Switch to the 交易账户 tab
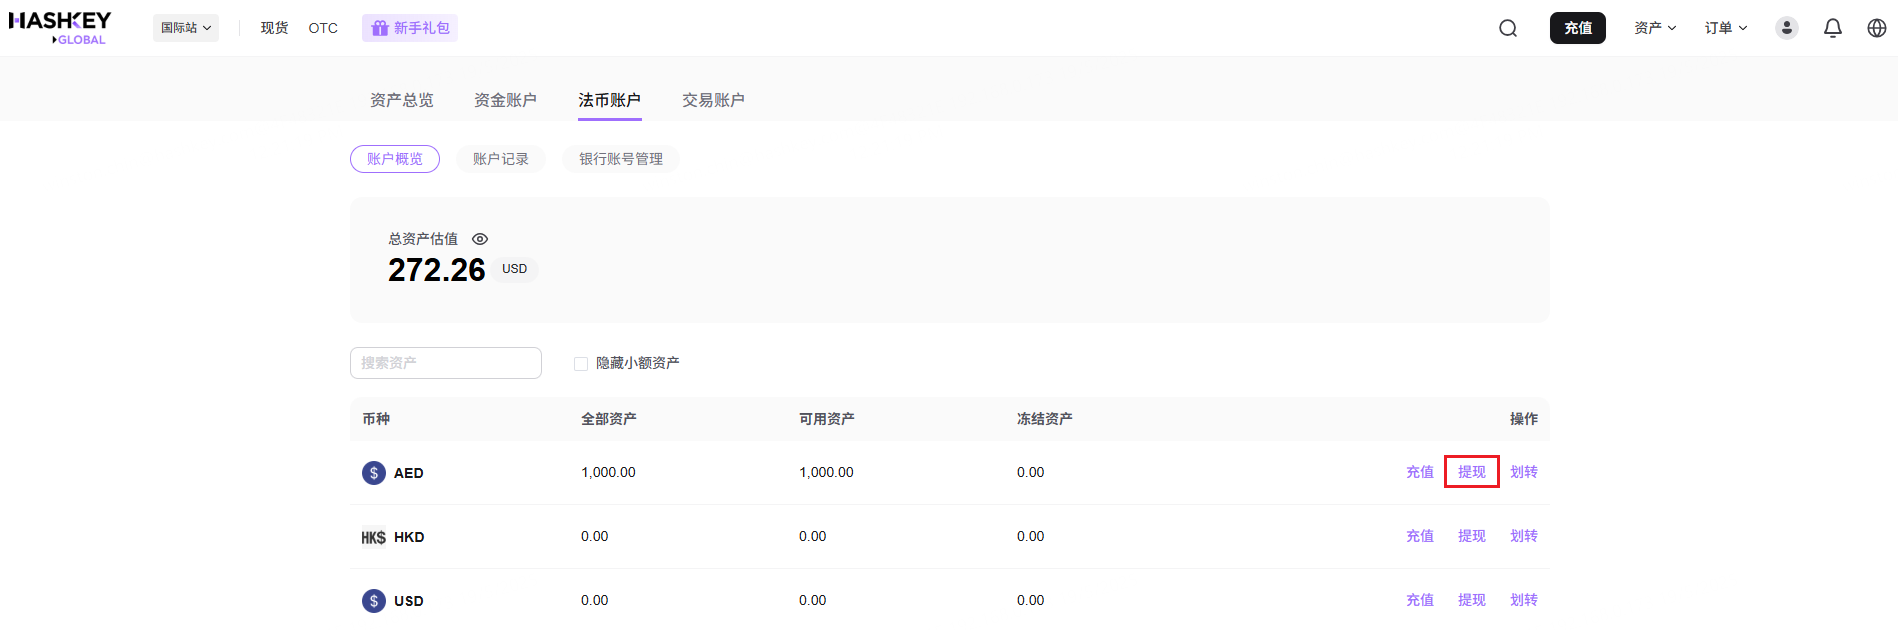 click(713, 100)
